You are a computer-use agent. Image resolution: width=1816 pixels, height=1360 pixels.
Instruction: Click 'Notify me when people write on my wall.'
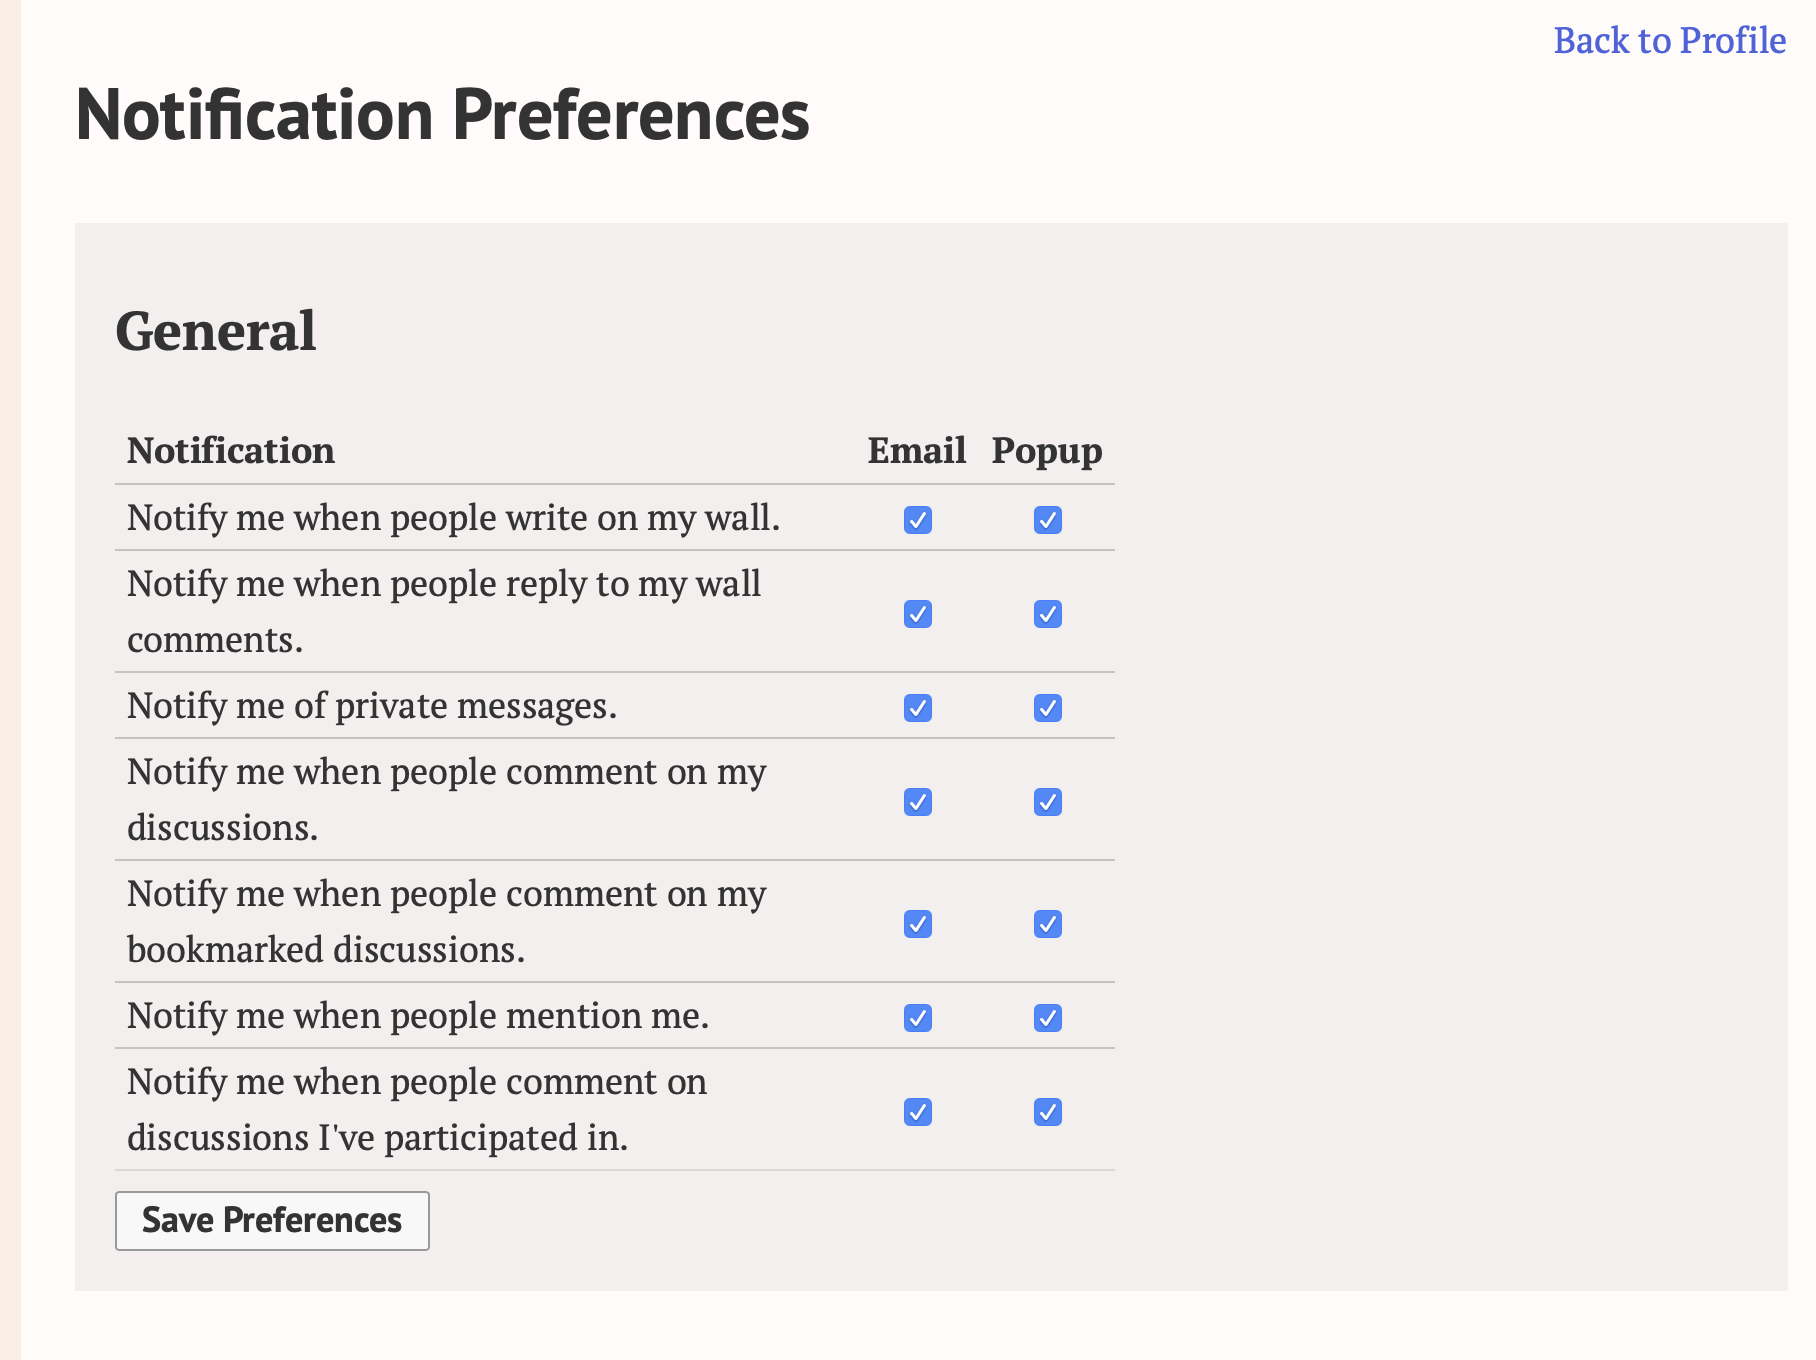pos(453,518)
